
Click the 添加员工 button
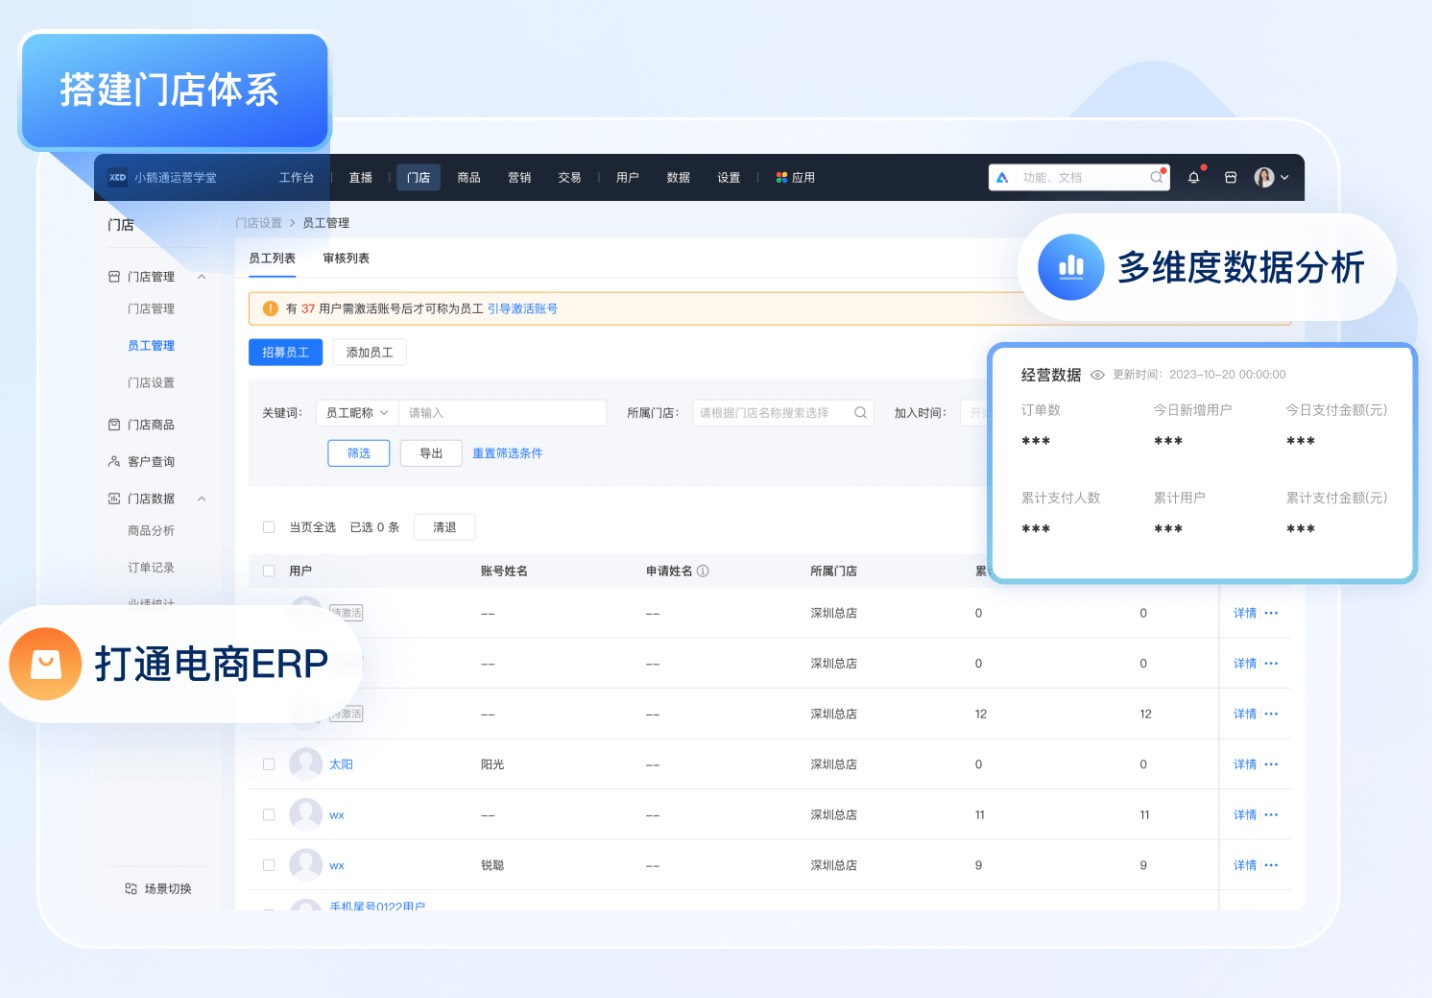[370, 353]
